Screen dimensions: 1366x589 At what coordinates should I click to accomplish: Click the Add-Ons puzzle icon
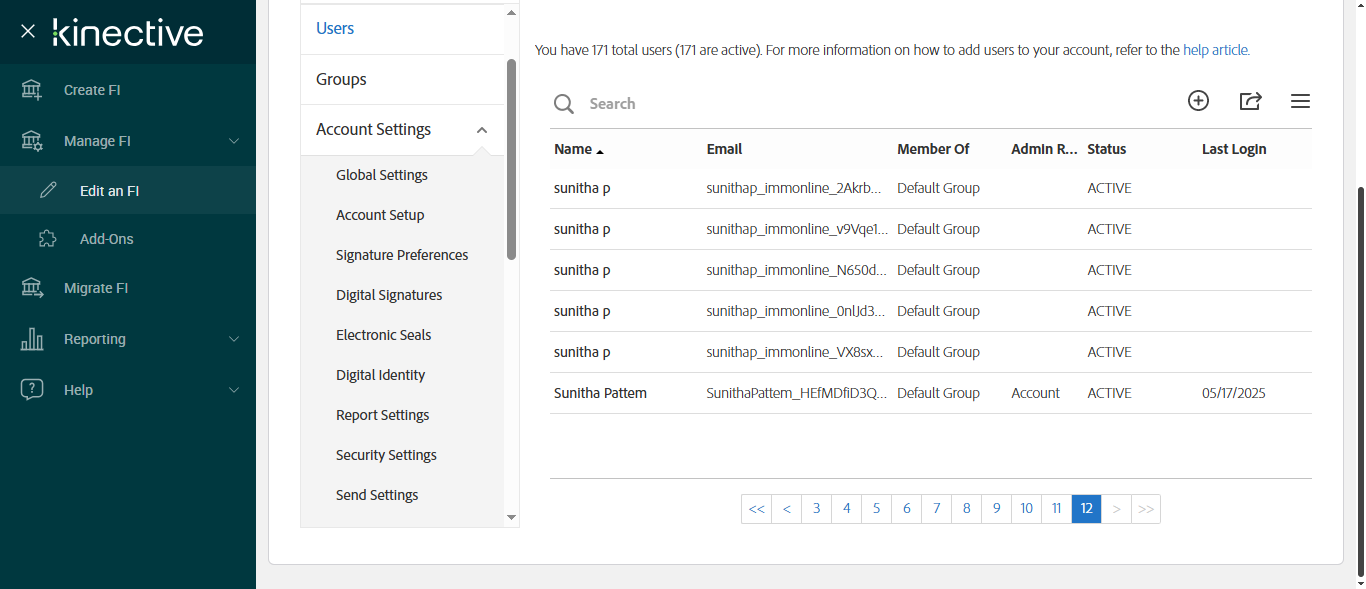pyautogui.click(x=47, y=239)
